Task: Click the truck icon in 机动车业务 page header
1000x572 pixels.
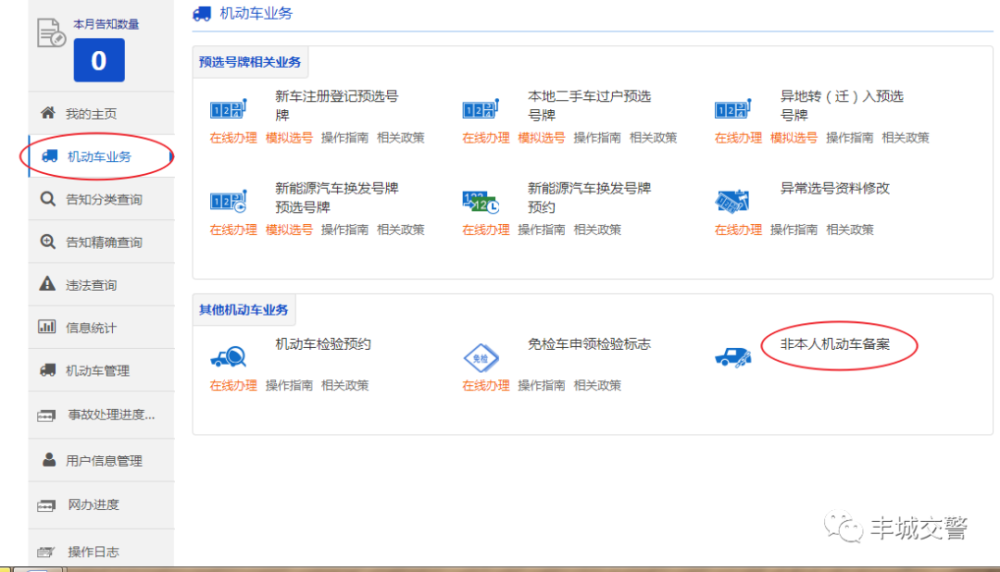Action: point(202,13)
